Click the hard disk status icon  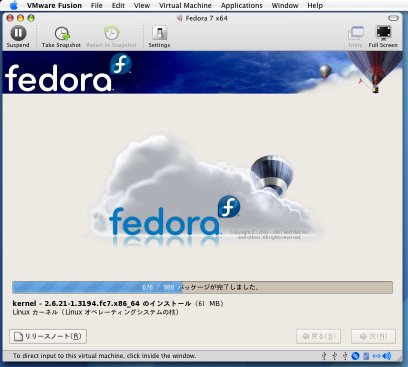366,356
